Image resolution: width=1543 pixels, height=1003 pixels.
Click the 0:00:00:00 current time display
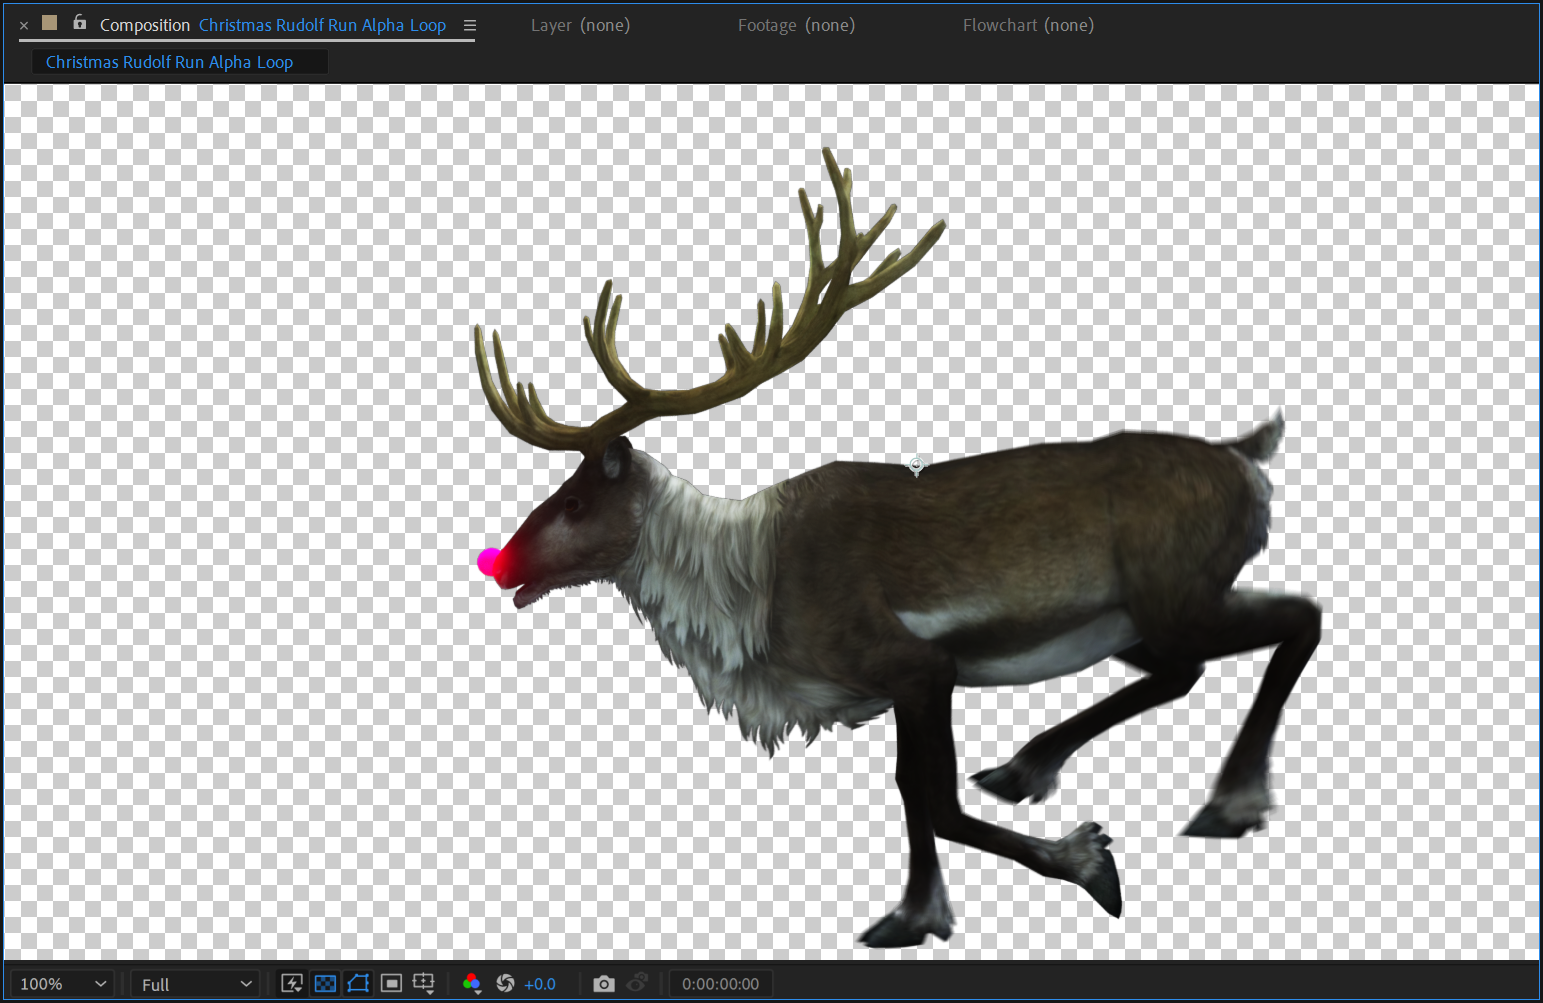tap(720, 984)
